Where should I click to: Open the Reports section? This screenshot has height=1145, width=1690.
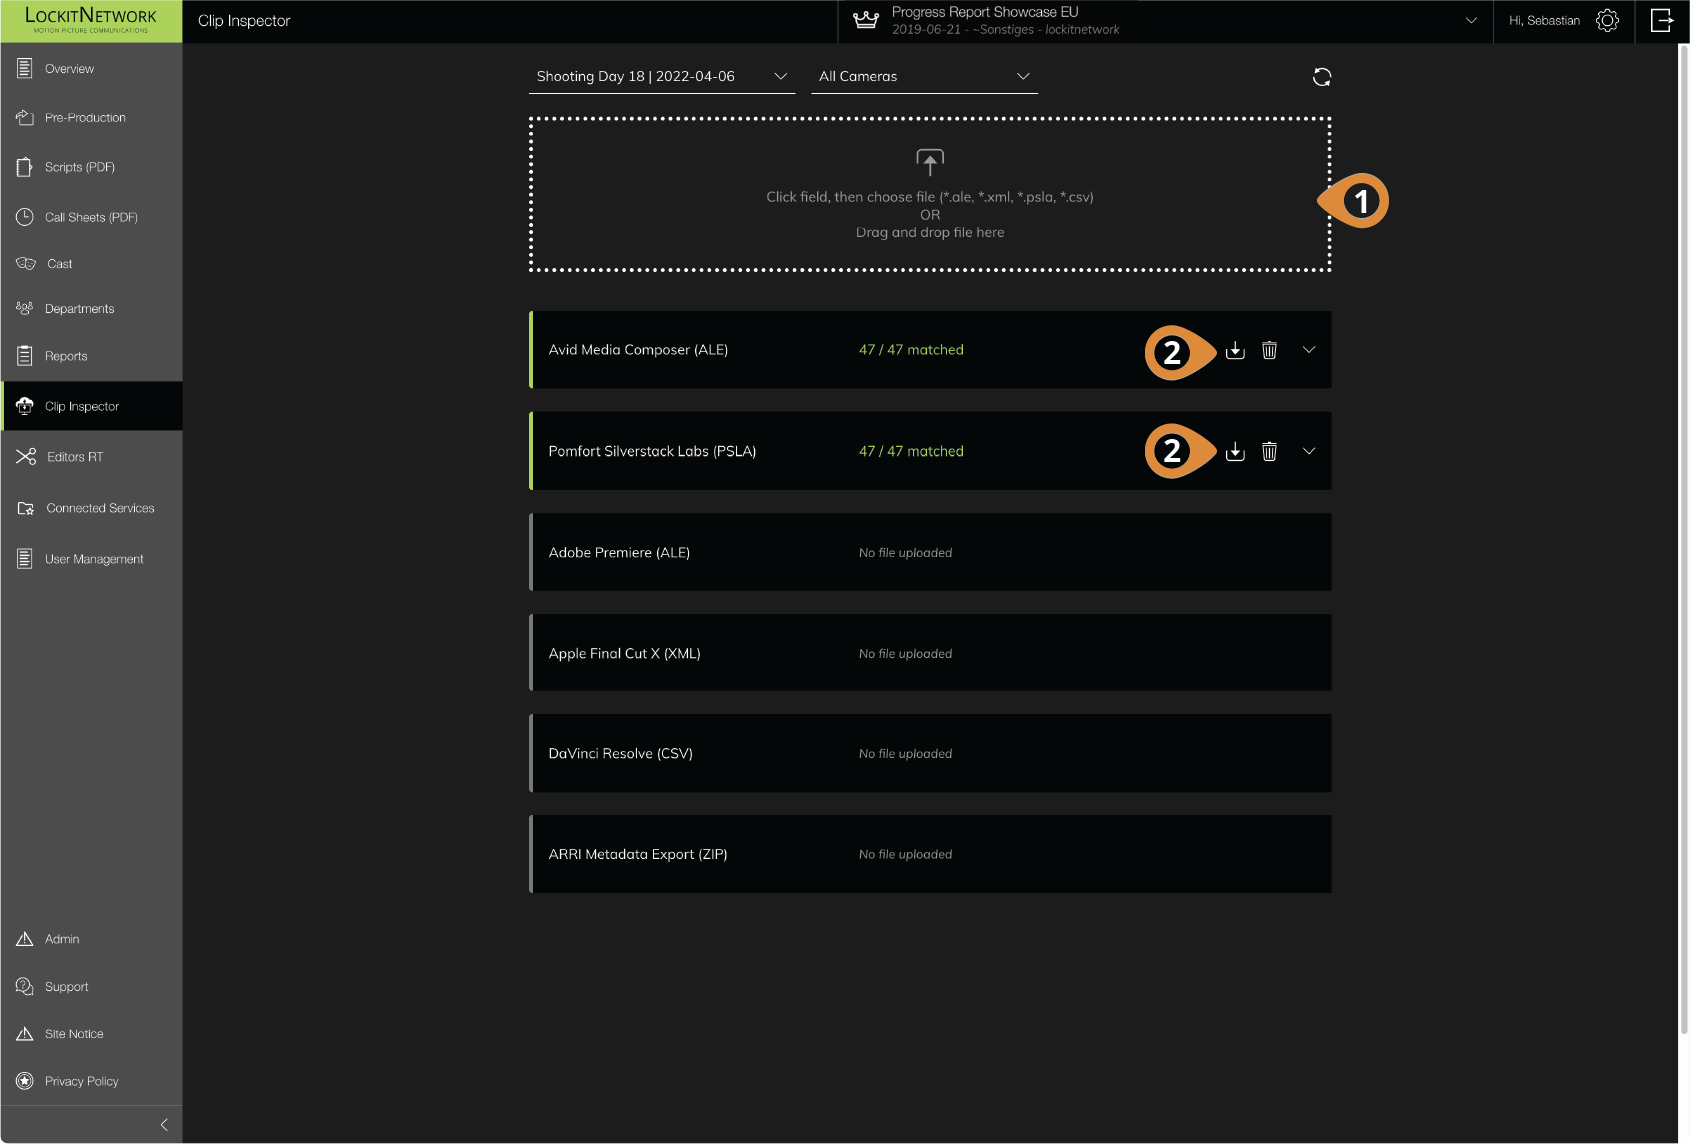coord(91,356)
